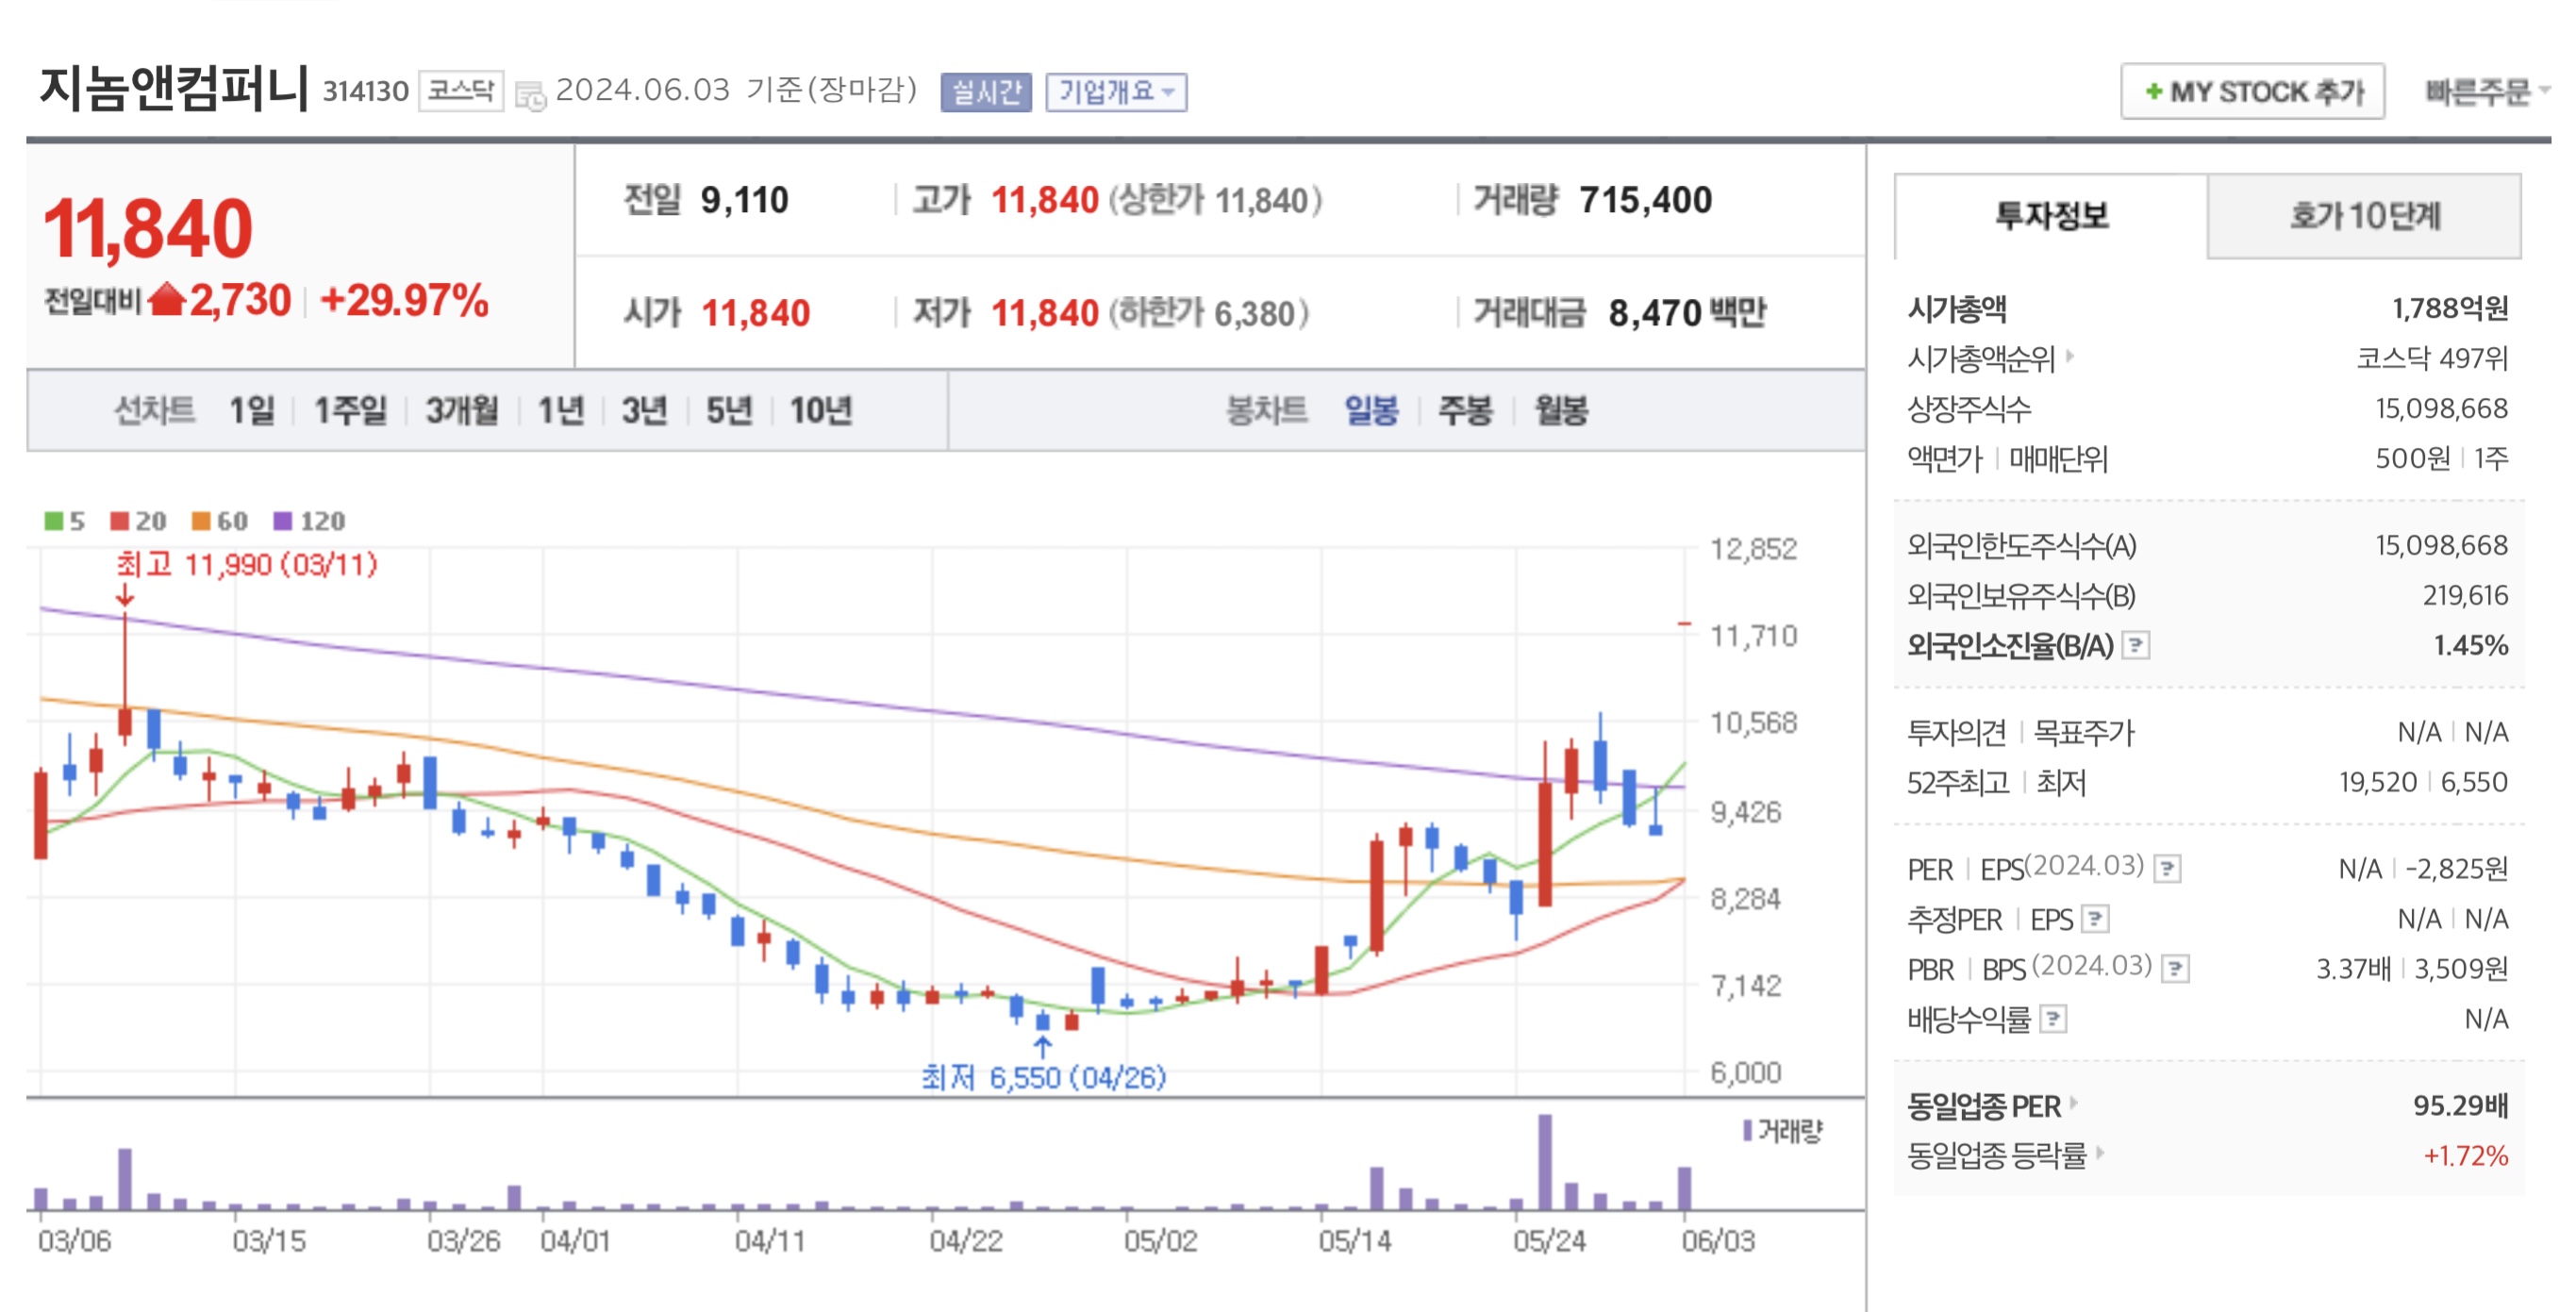Click the 05/14 date axis label
The image size is (2576, 1312).
coord(1354,1241)
